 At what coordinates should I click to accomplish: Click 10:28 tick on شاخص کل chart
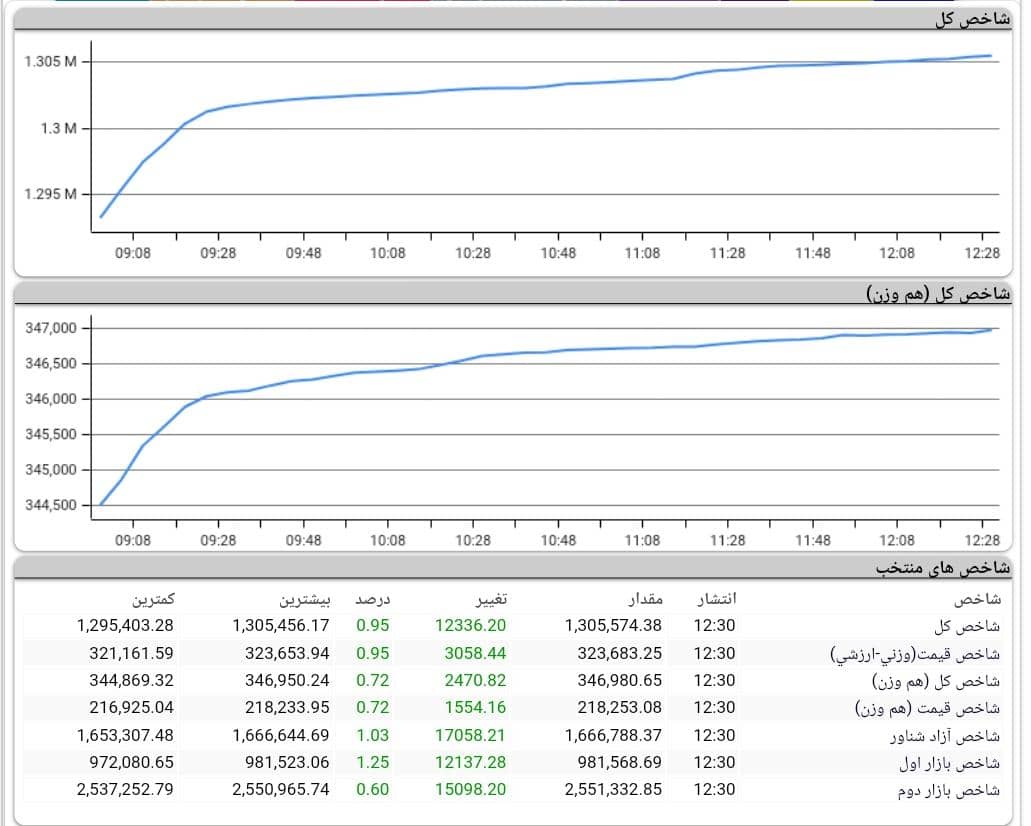[473, 253]
